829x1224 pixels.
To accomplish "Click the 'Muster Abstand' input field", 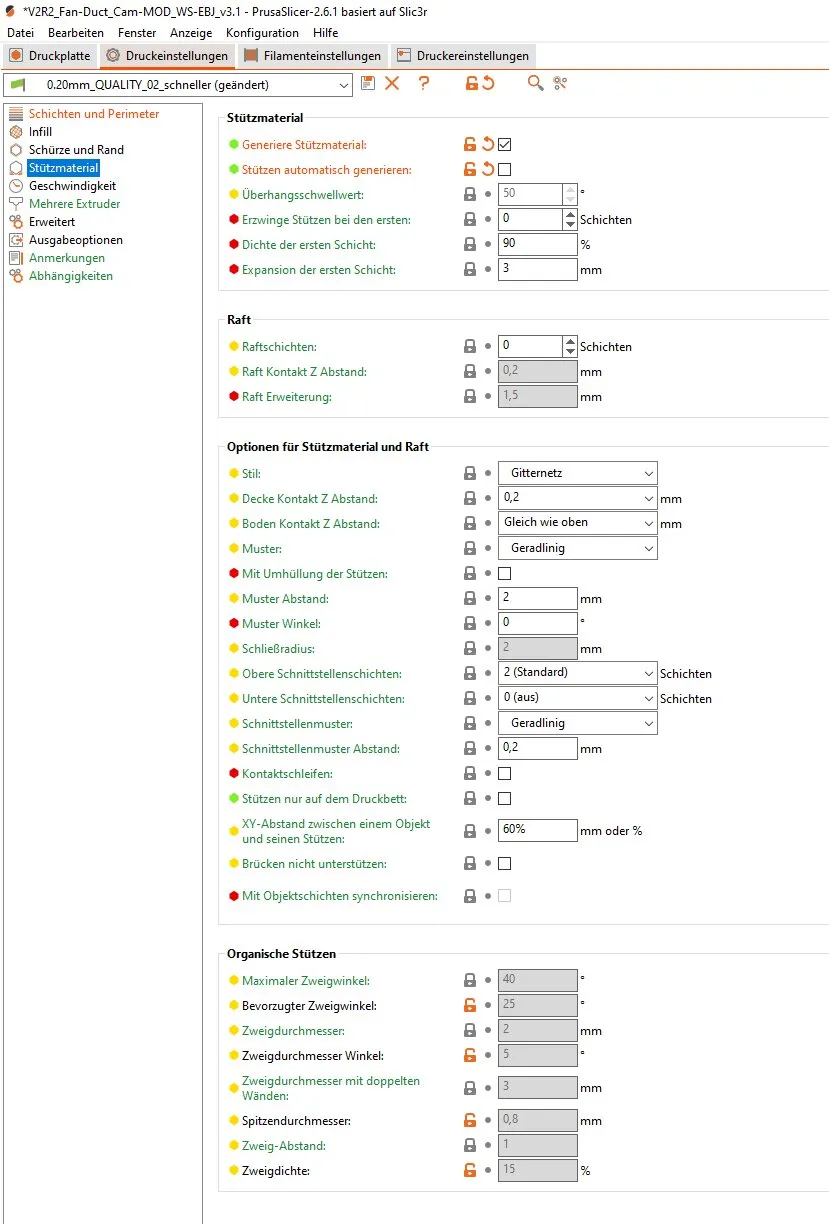I will (x=537, y=599).
